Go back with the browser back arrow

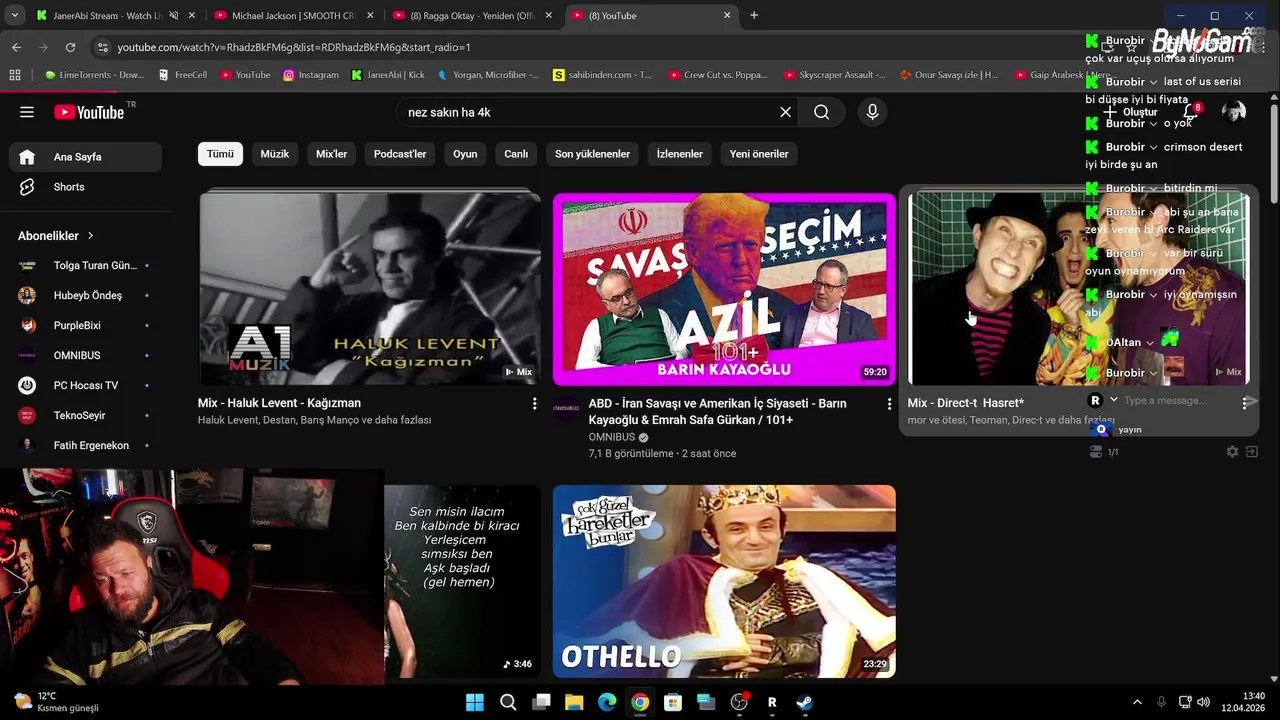click(x=16, y=47)
